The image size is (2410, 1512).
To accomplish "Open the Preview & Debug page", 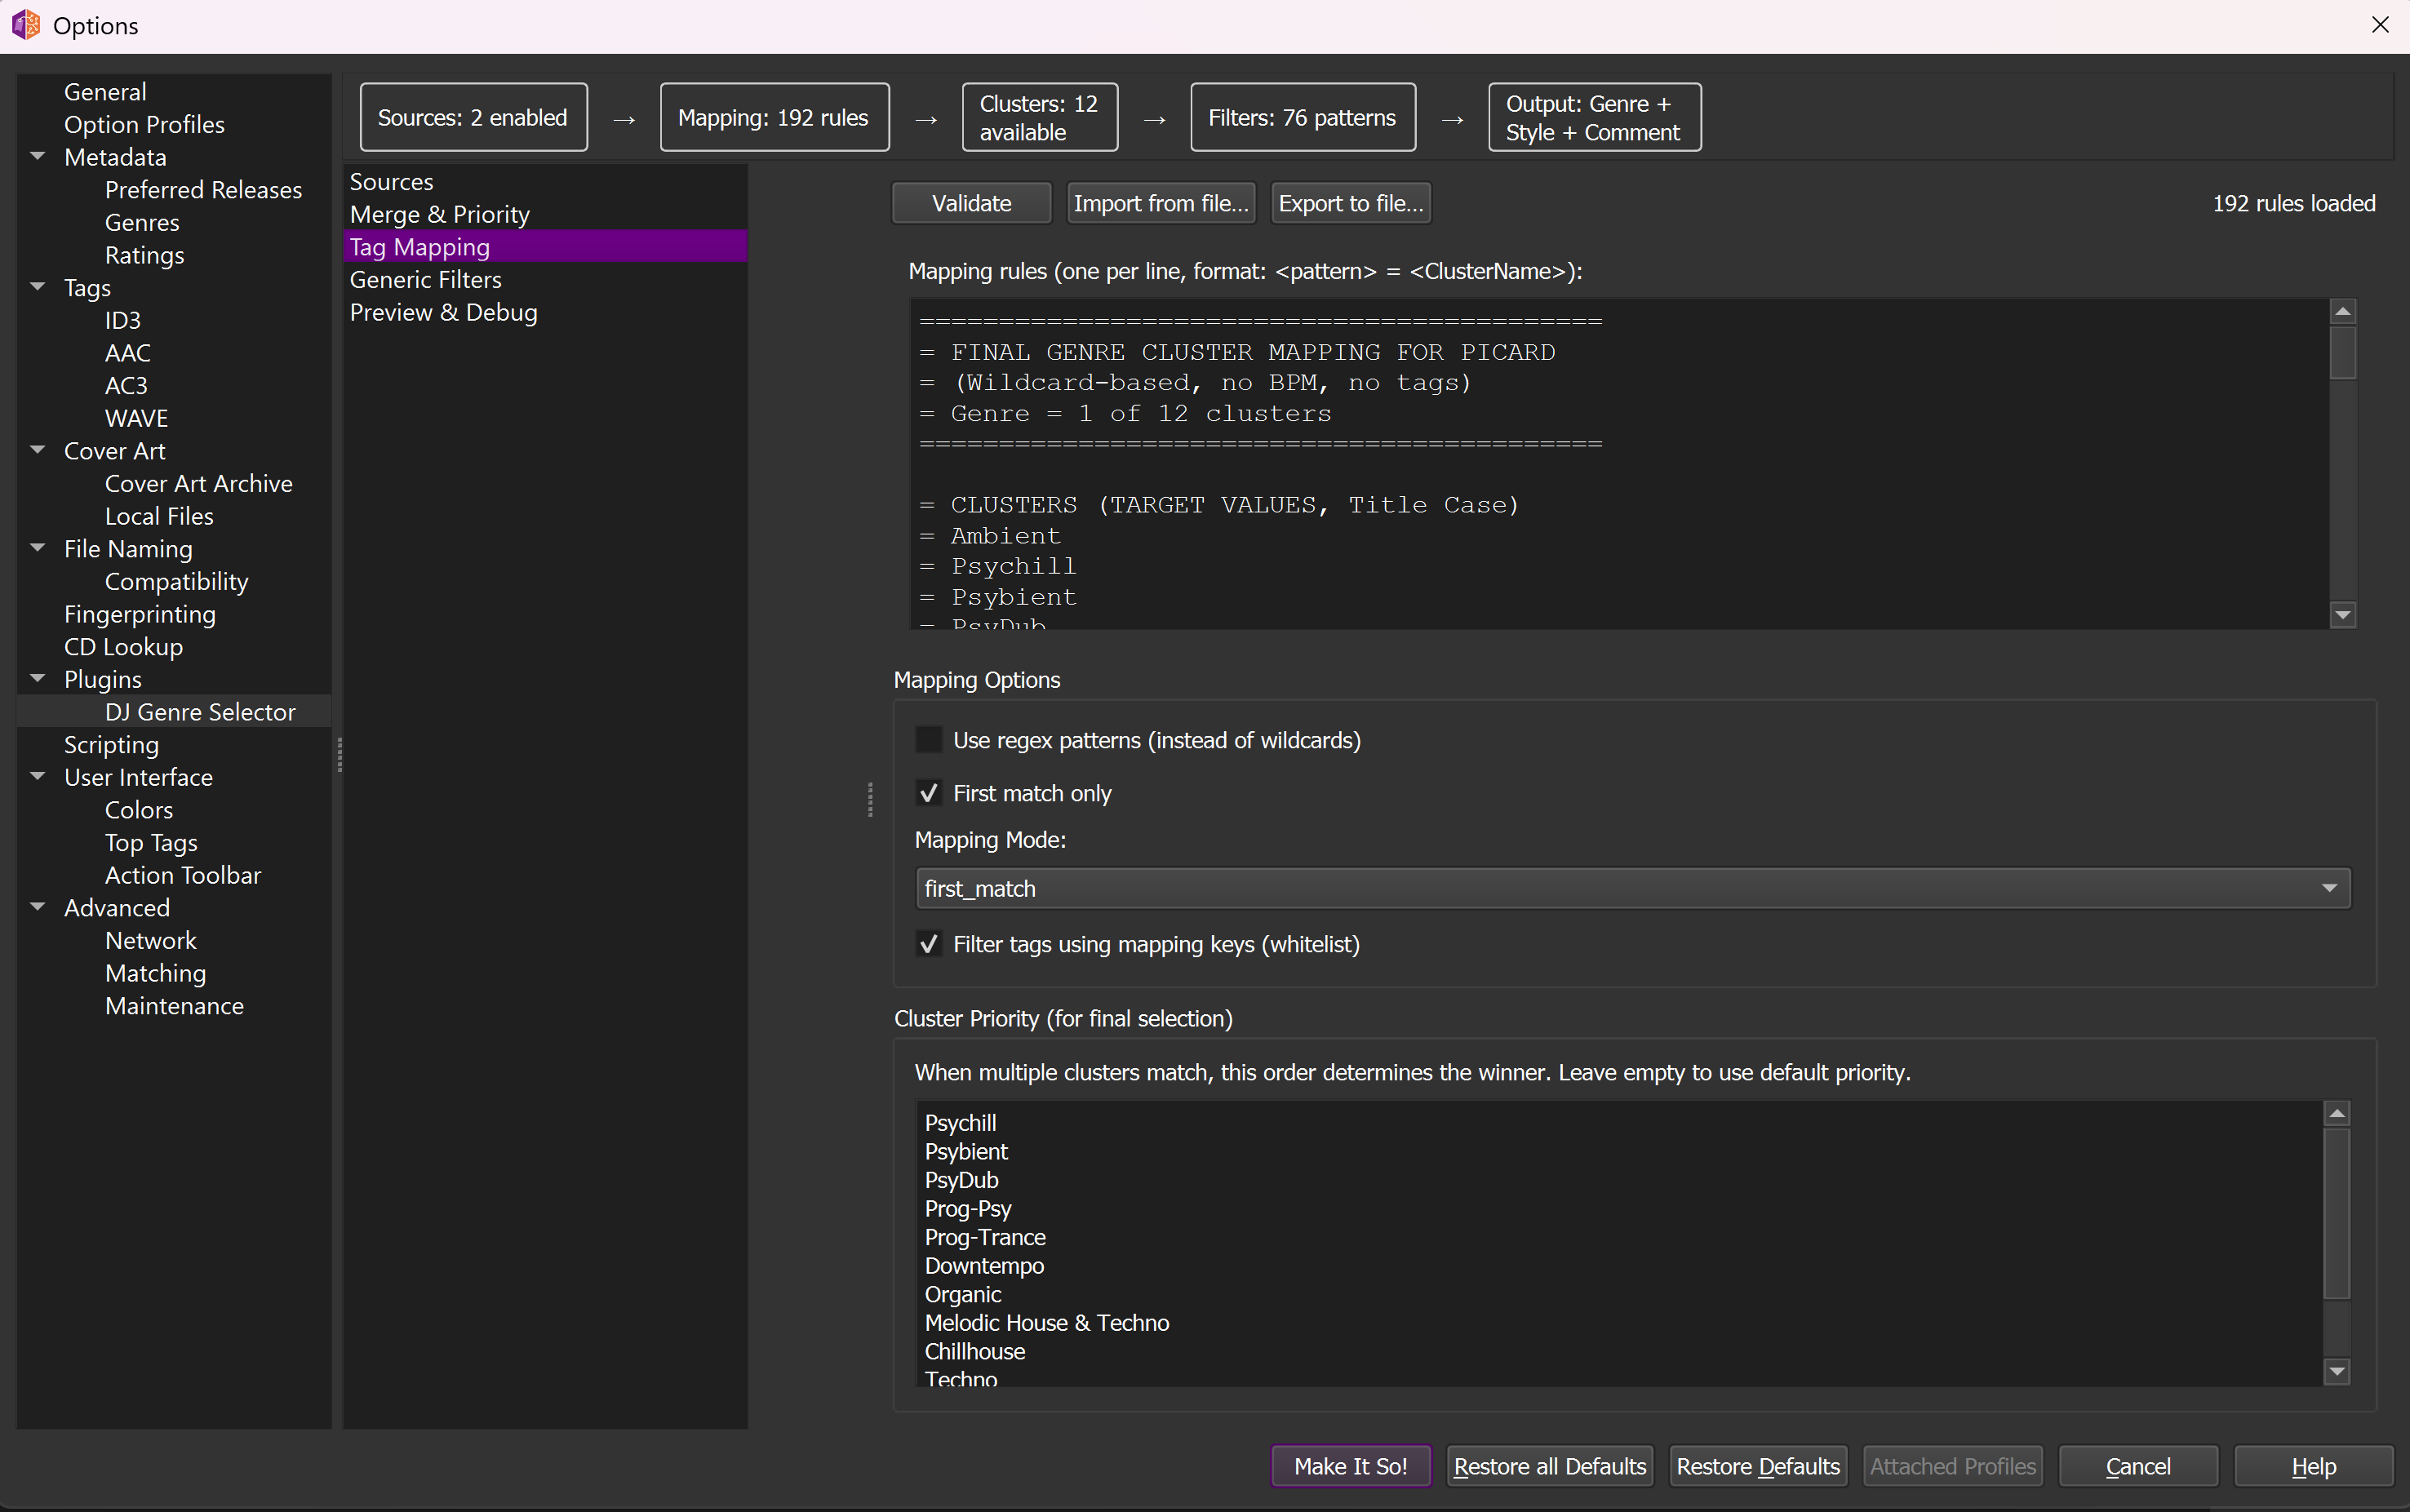I will 443,313.
